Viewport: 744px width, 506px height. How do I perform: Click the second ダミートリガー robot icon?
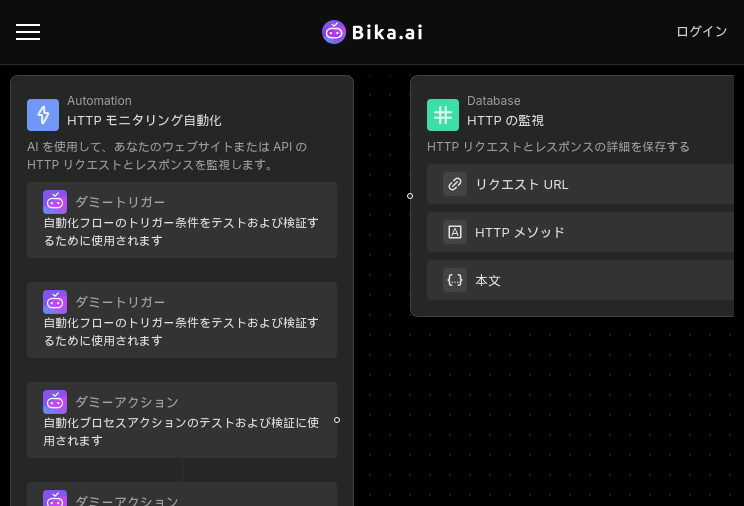click(x=55, y=302)
